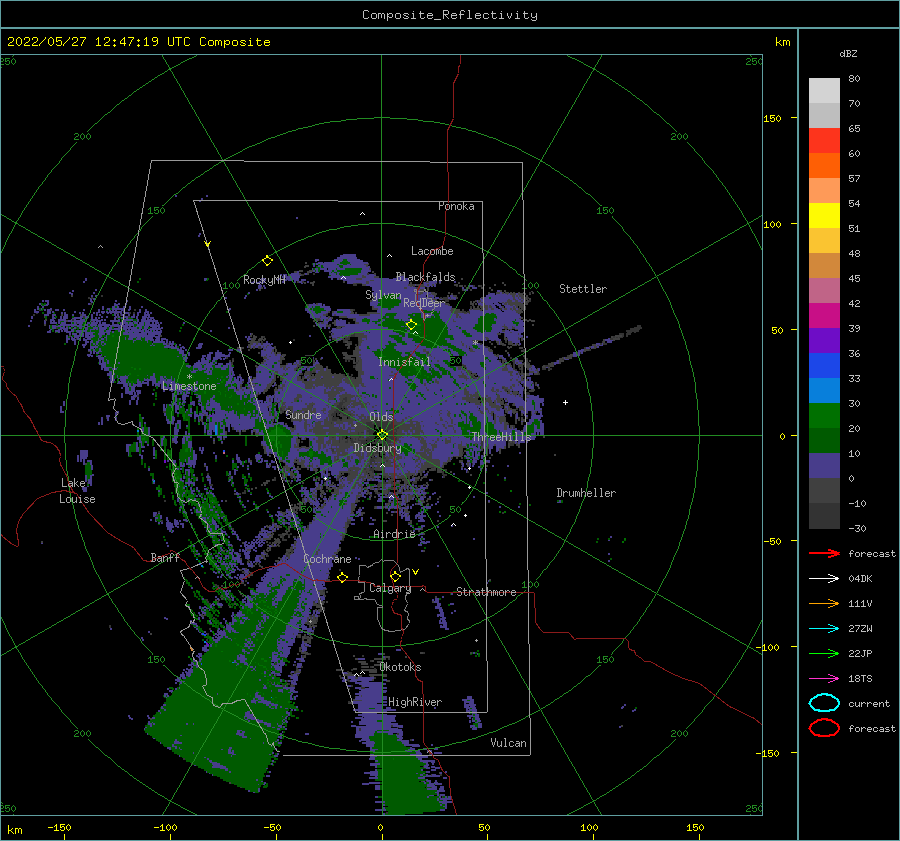The height and width of the screenshot is (841, 900).
Task: Select yellow diamond marker above Calgary label
Action: point(395,576)
